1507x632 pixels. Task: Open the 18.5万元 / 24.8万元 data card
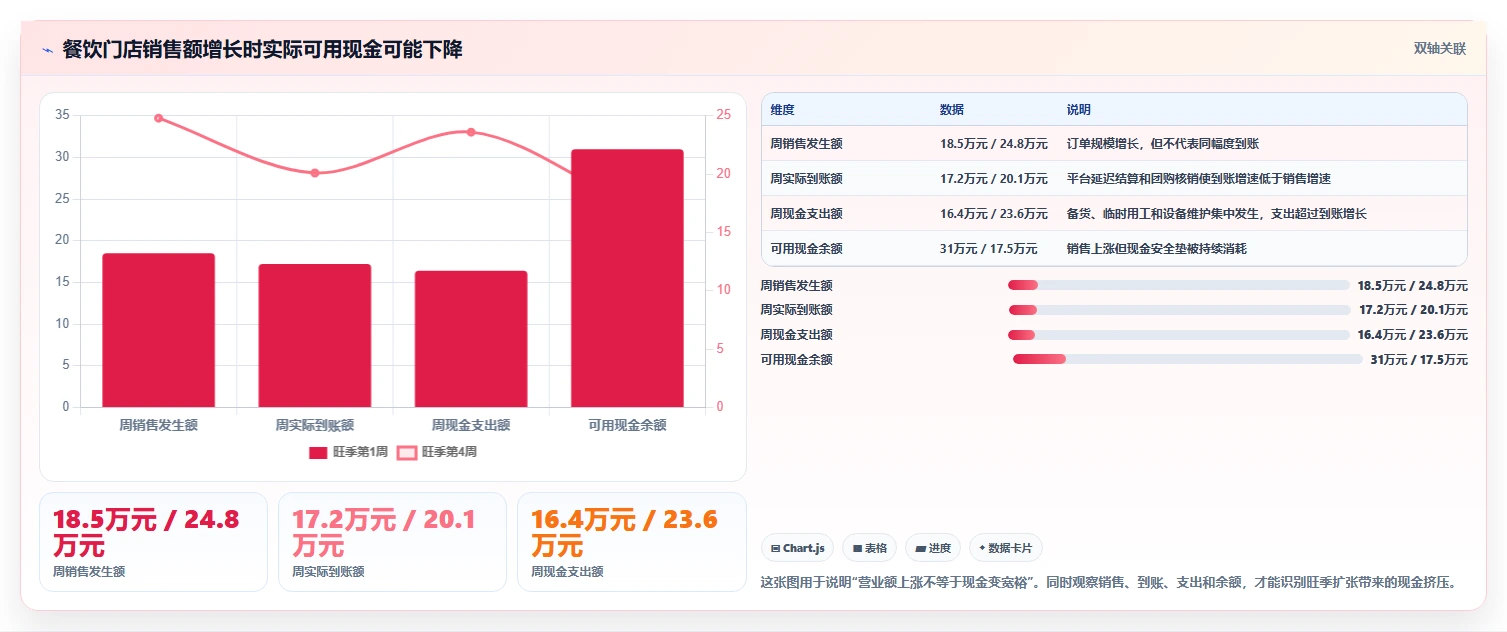153,542
